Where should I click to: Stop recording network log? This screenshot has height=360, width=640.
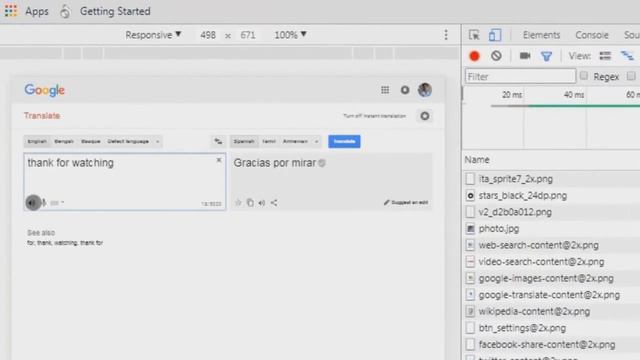pyautogui.click(x=474, y=56)
